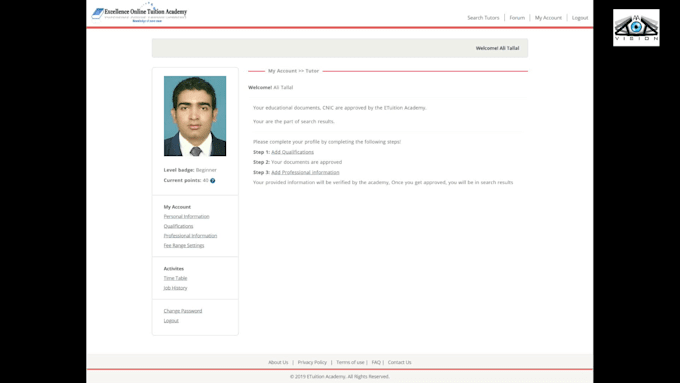Click the 'Step 2: Your documents are approved' text
The image size is (680, 383).
pos(298,162)
